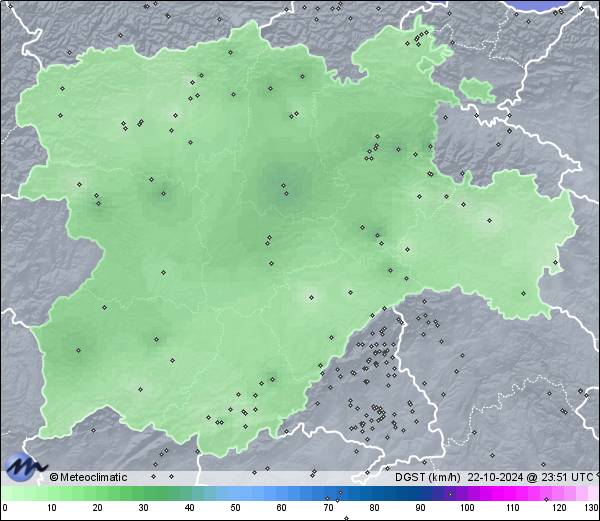
Task: Click the 22-10-2024 date stamp
Action: [x=495, y=477]
